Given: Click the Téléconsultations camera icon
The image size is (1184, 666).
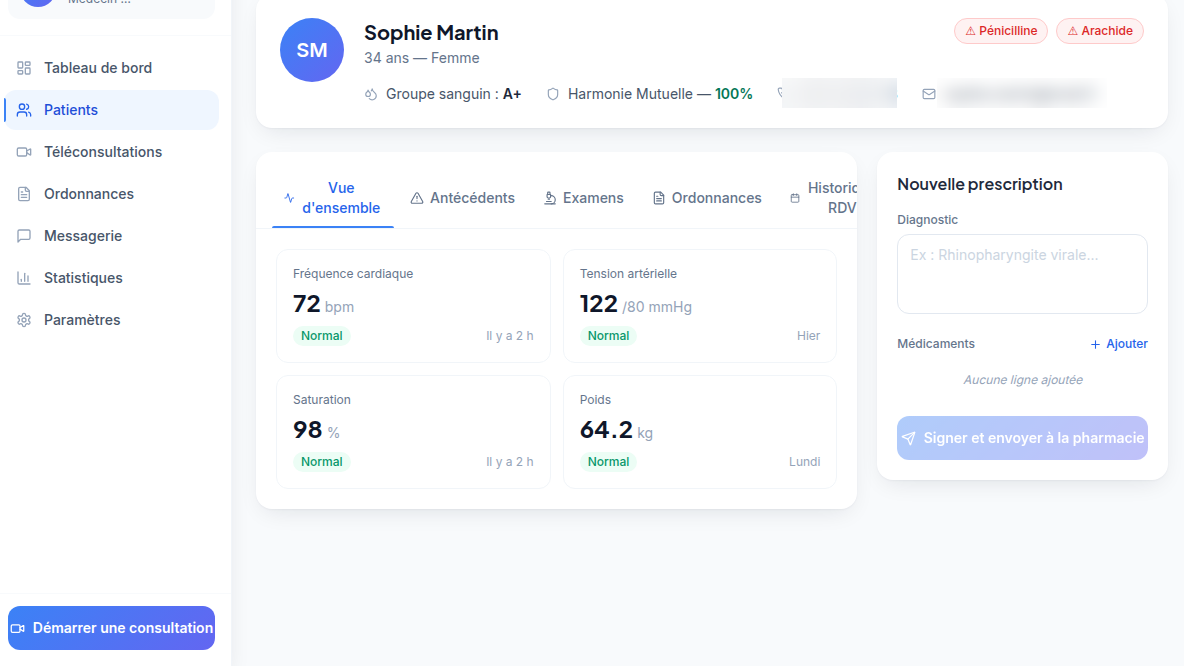Looking at the screenshot, I should pos(24,152).
